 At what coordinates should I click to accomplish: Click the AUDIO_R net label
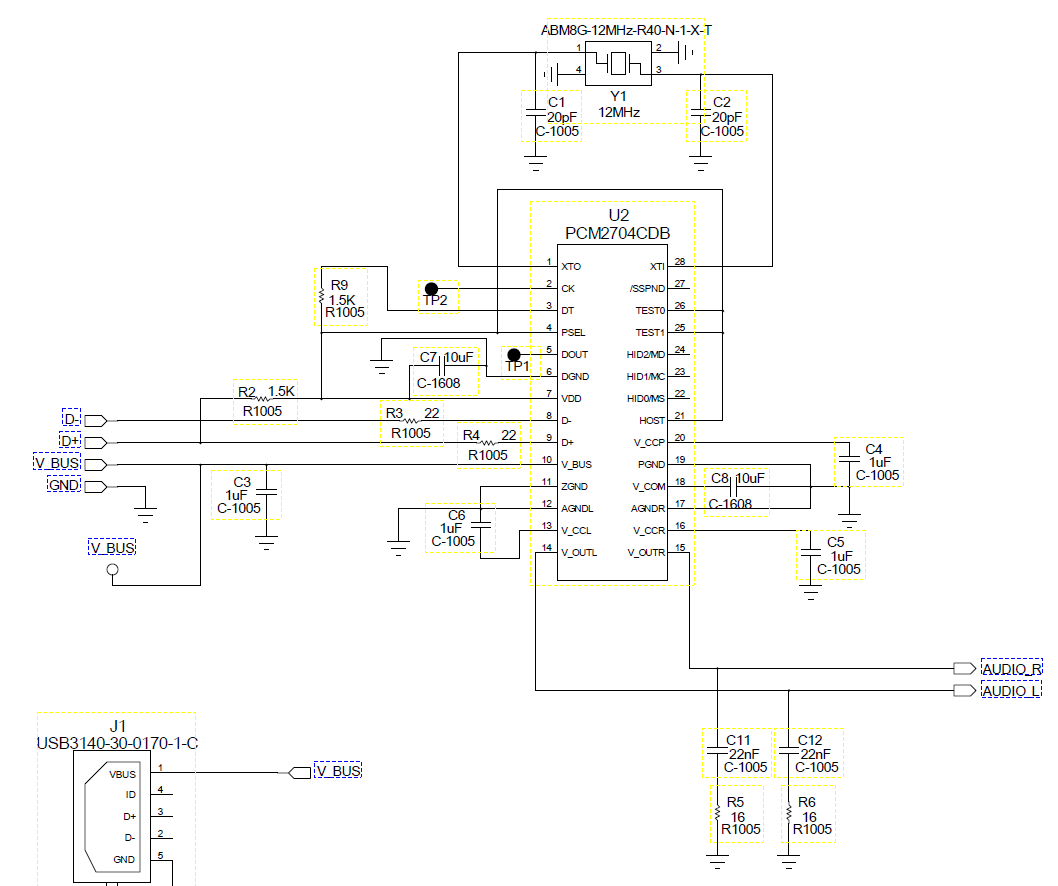click(x=1011, y=669)
